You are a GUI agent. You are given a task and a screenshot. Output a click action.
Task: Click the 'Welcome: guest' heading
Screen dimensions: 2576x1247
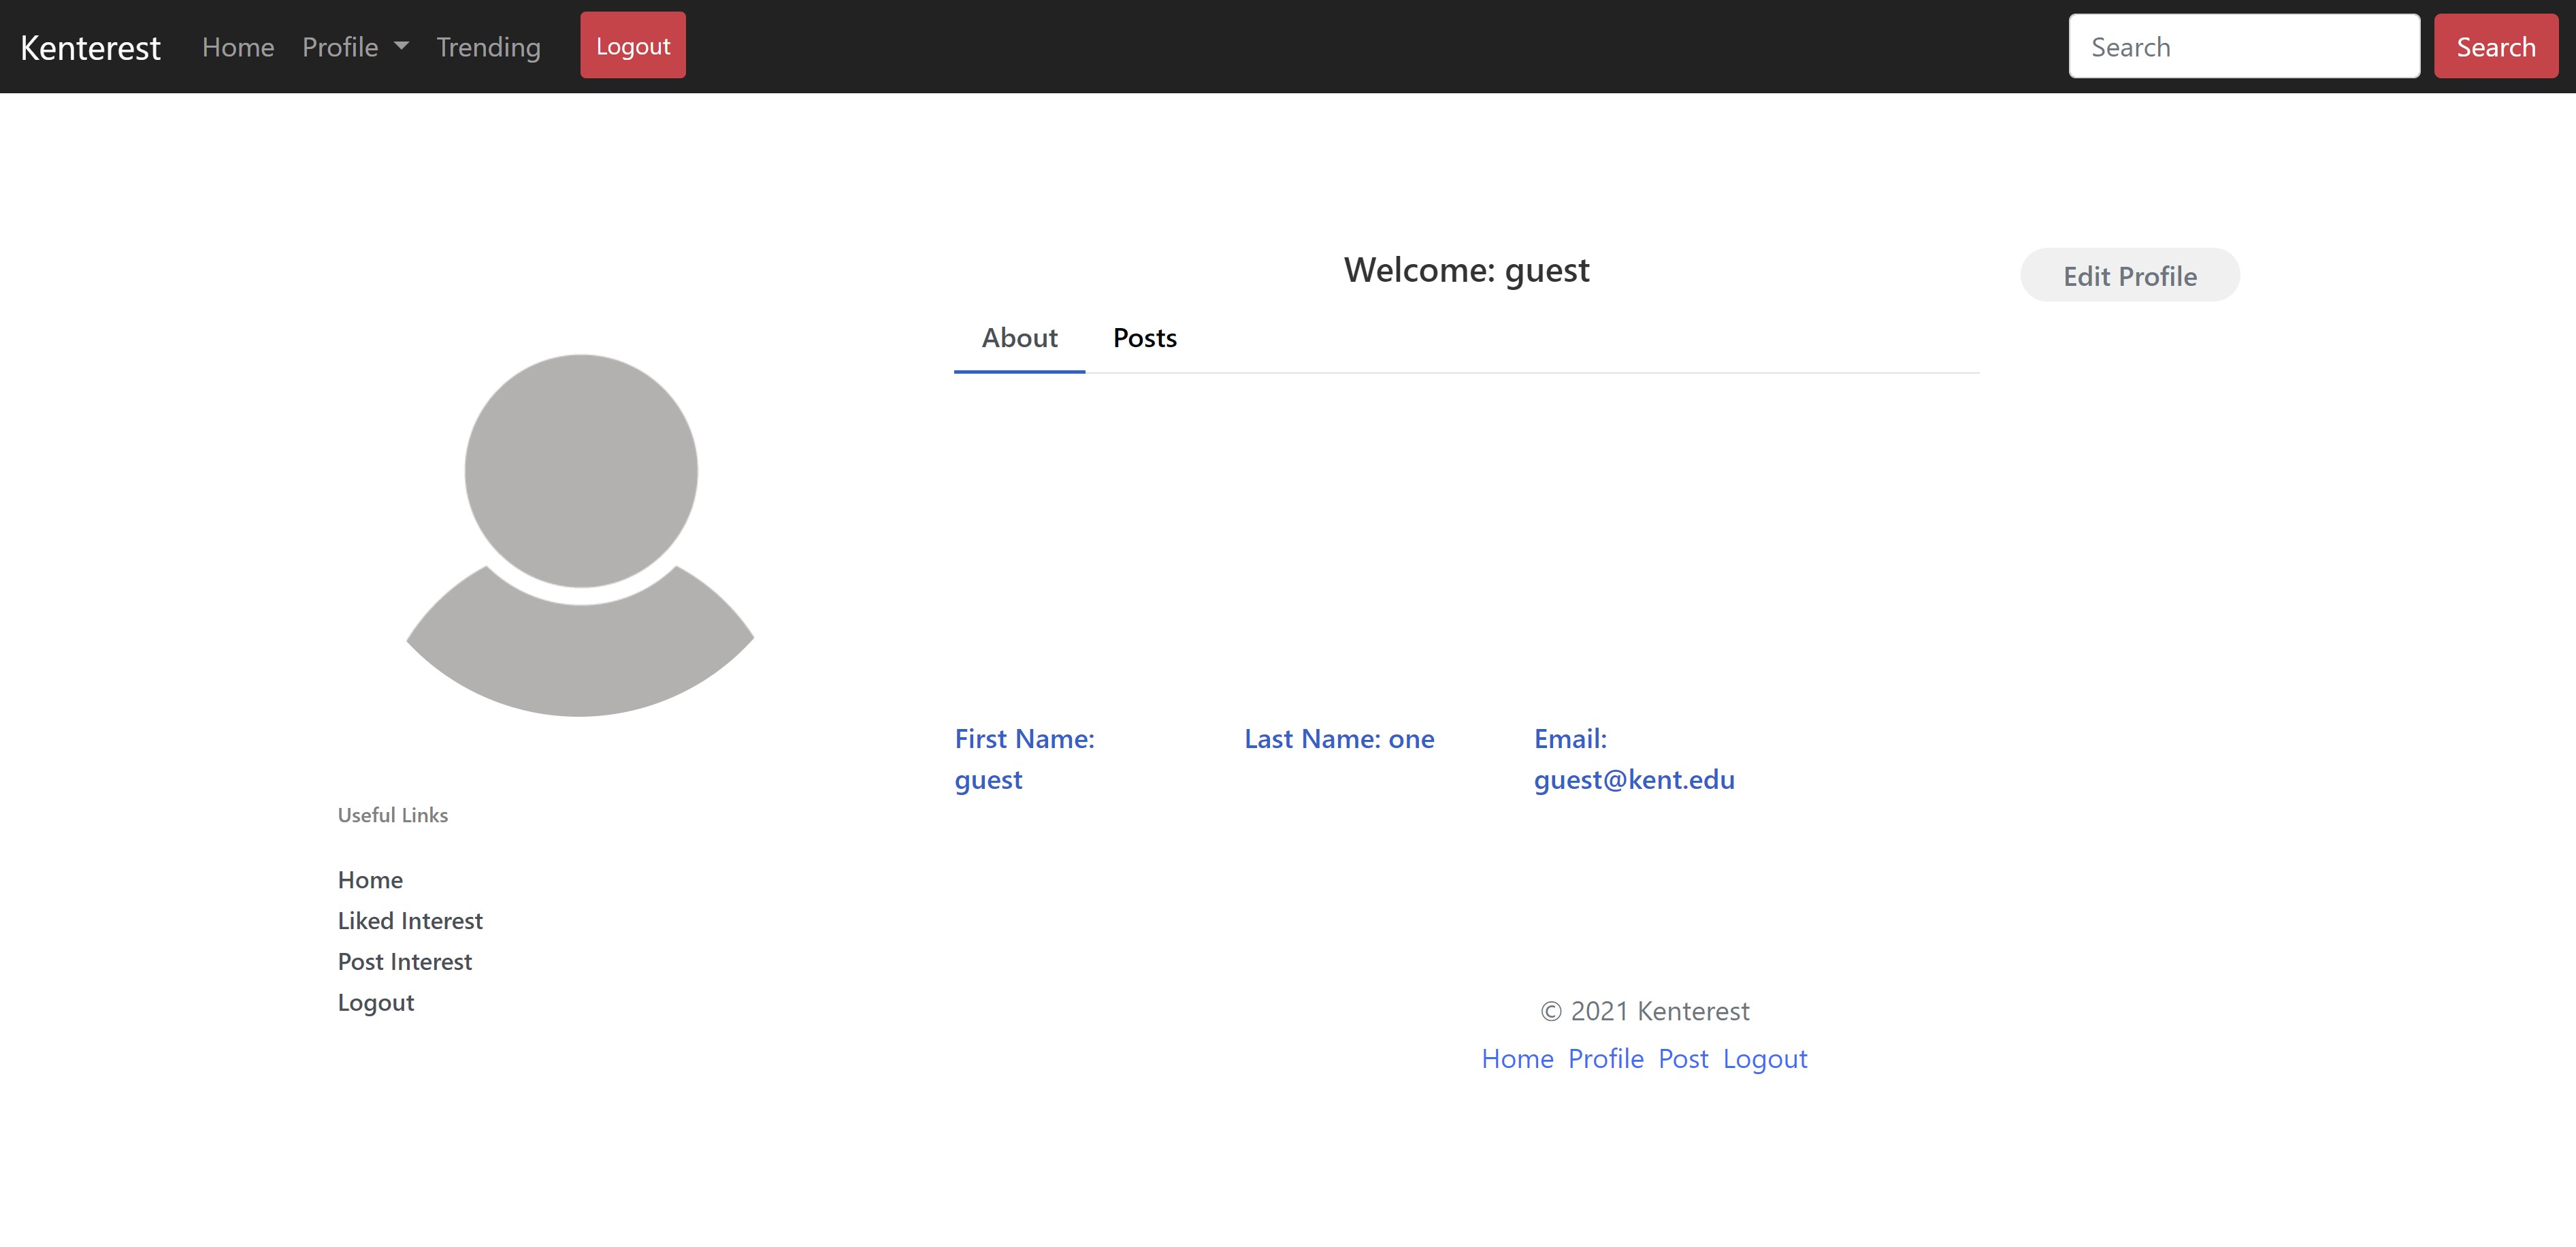point(1467,270)
